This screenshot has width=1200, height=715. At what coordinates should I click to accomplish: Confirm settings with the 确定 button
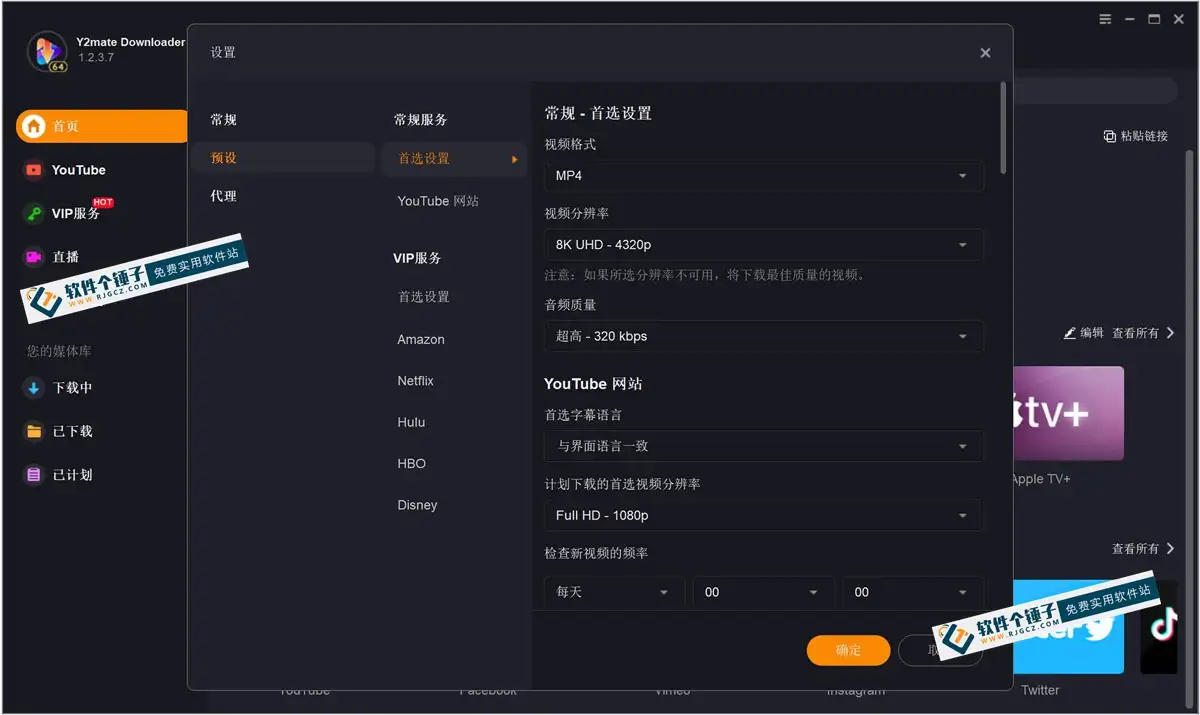coord(848,650)
